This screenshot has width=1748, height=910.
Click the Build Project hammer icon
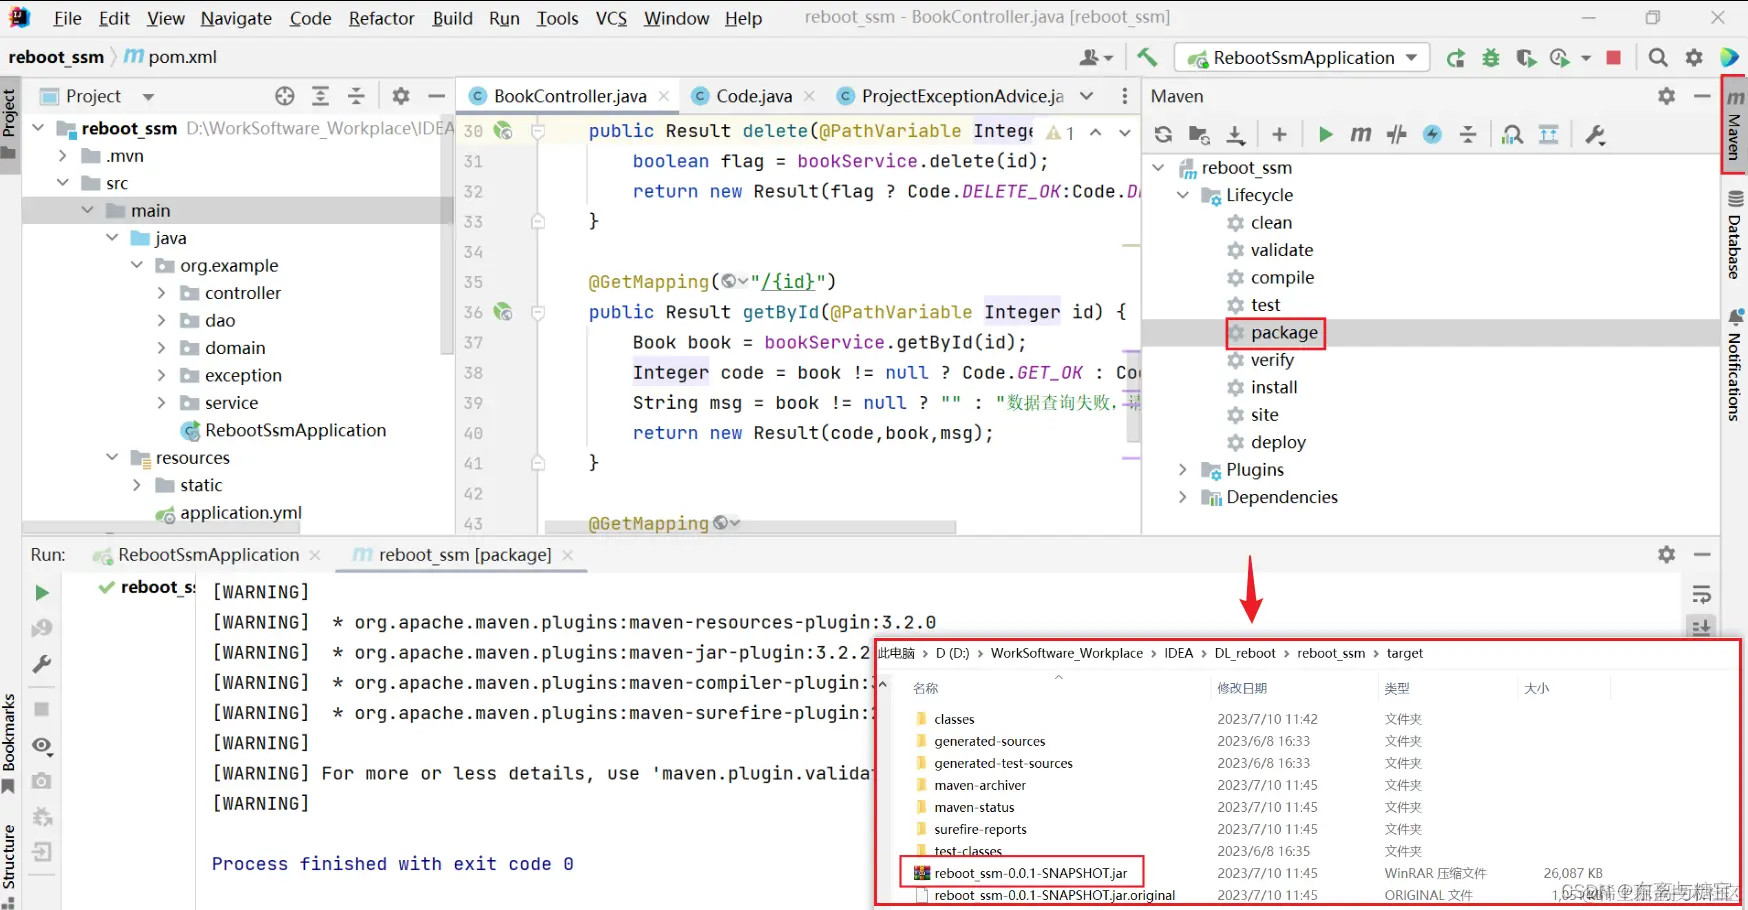(1147, 57)
